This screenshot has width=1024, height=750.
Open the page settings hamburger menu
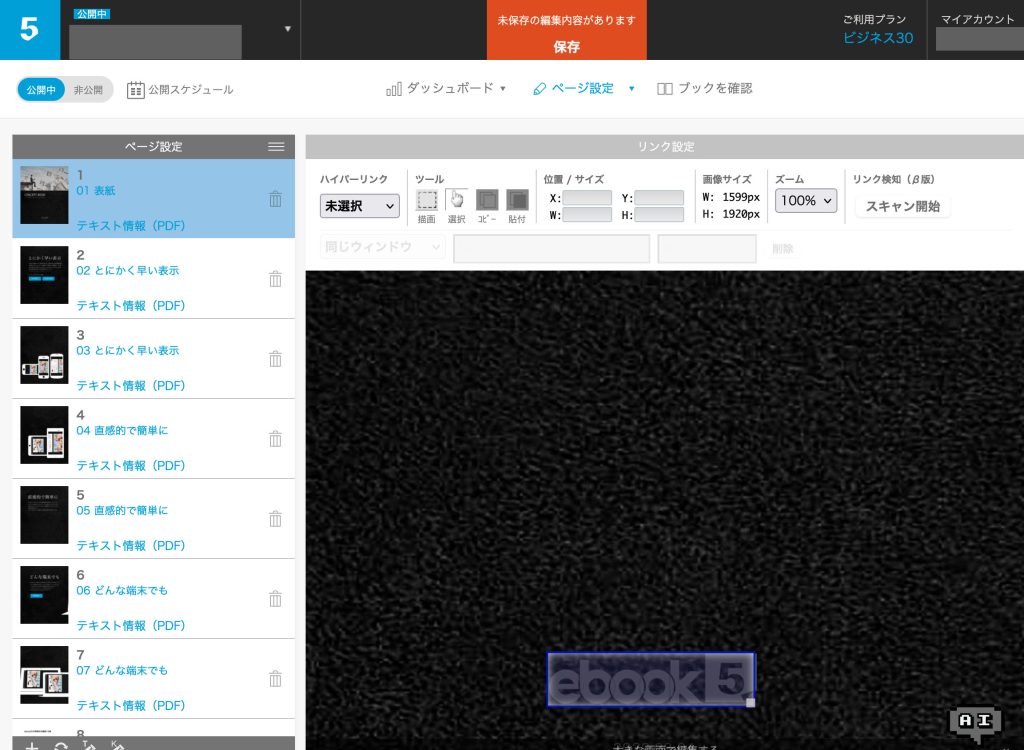click(277, 147)
